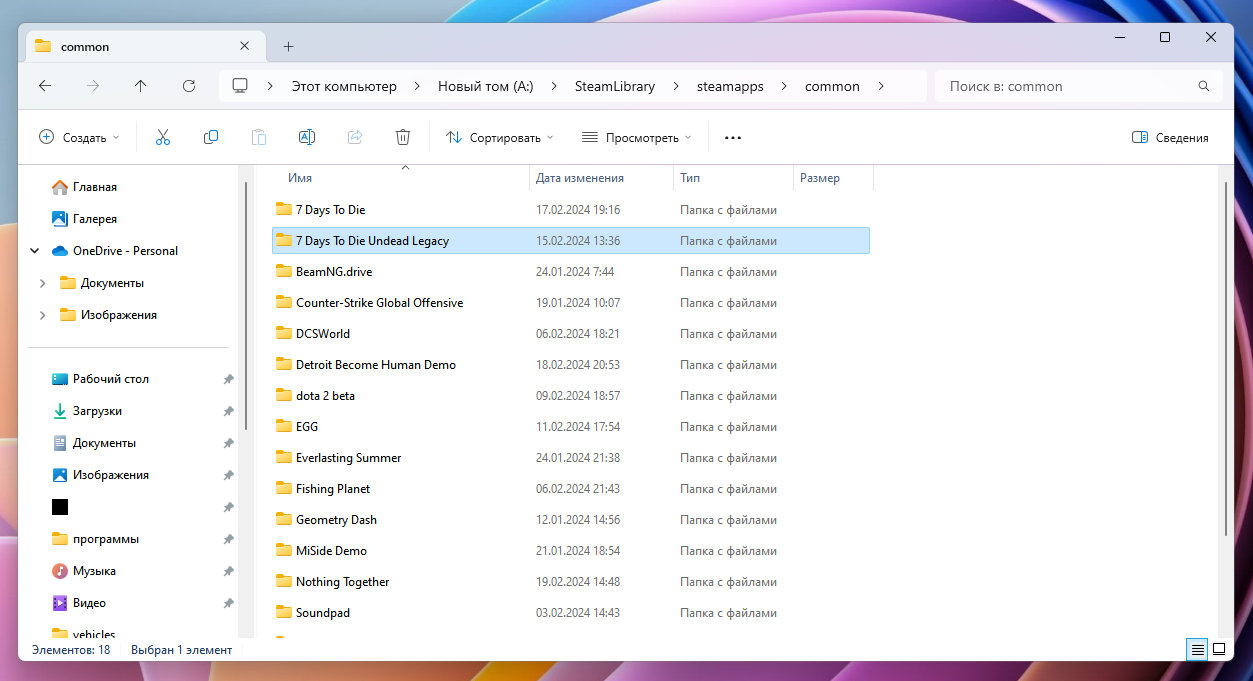Click the Rename icon in toolbar
Screen dimensions: 1253x681
point(307,137)
